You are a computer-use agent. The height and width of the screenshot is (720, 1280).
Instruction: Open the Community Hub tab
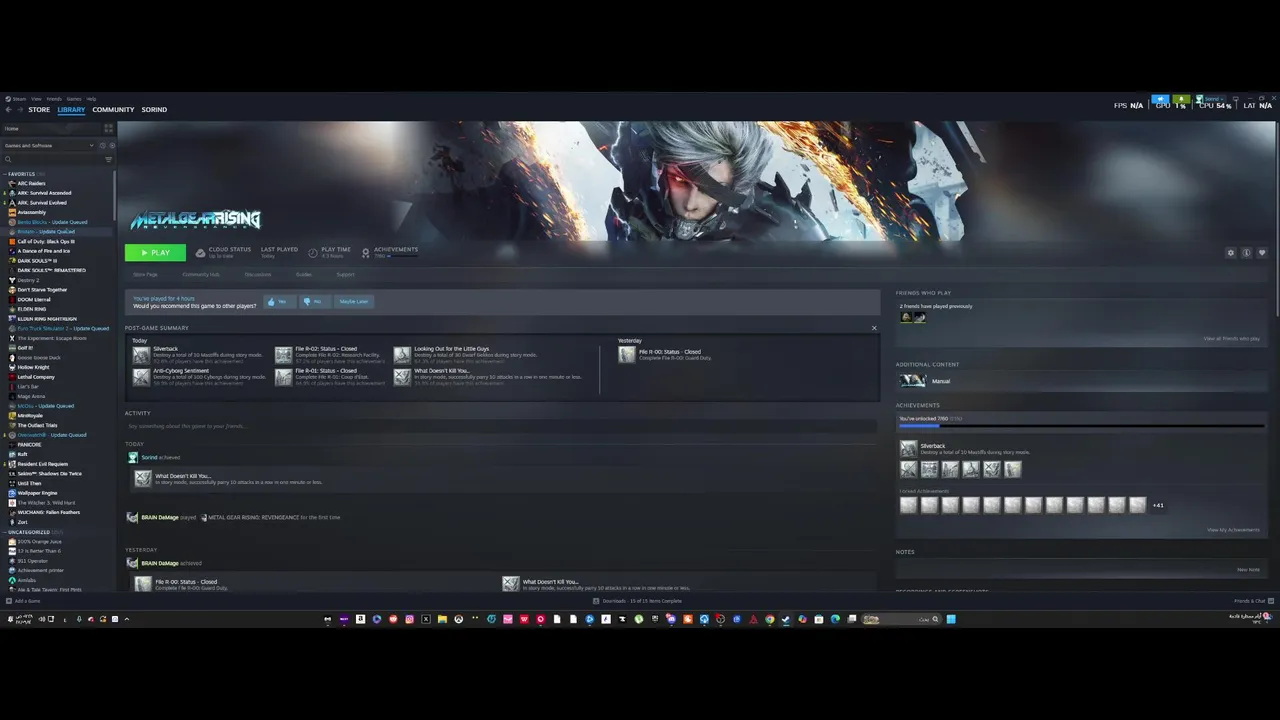click(201, 274)
